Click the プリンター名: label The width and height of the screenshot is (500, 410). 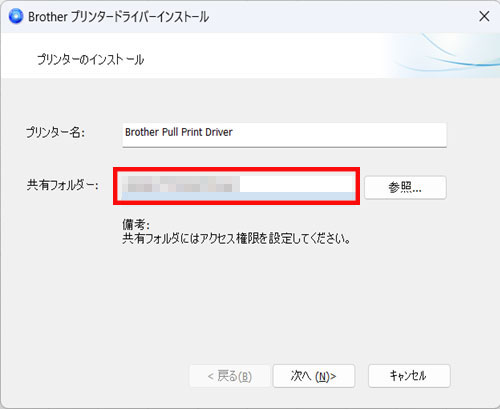pos(55,133)
